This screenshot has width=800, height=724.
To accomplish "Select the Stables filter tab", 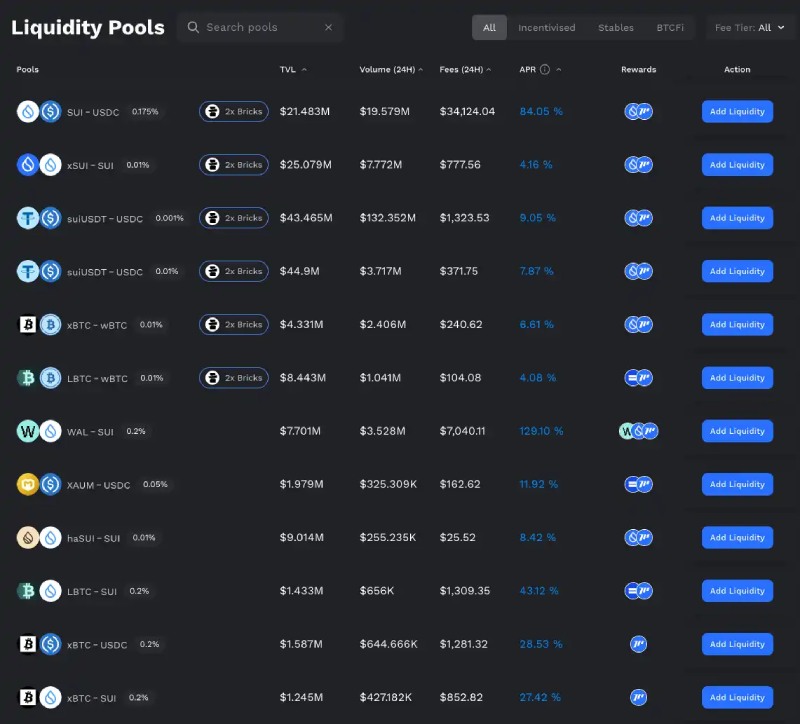I will [x=615, y=28].
